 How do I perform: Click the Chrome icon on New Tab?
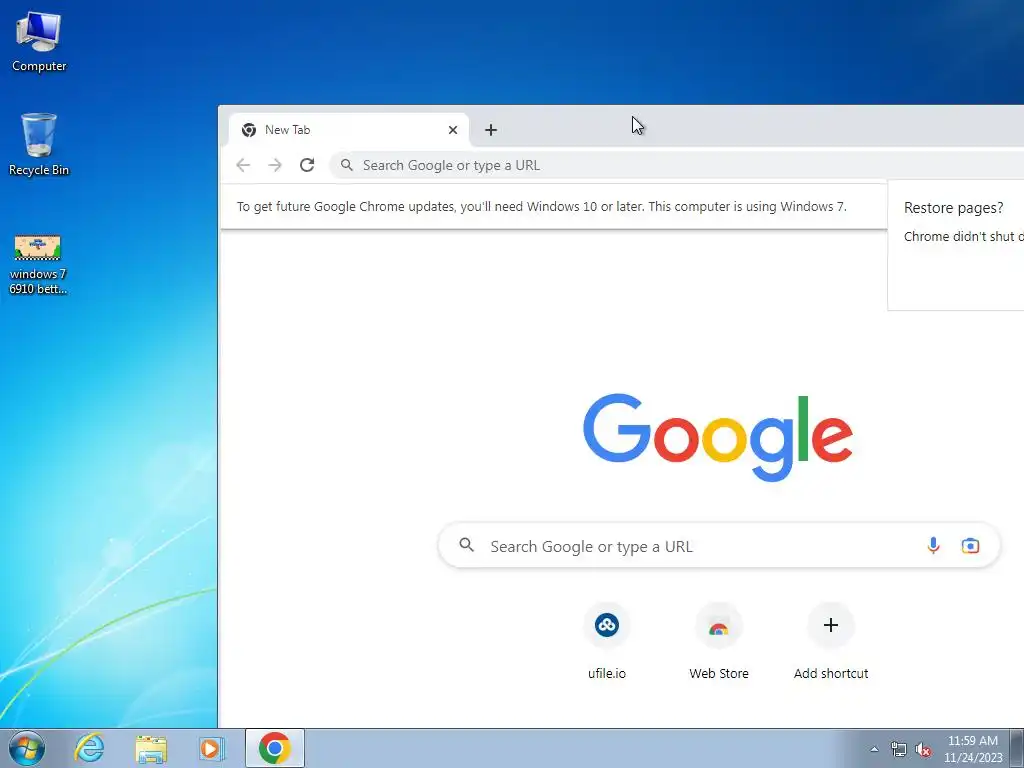pos(249,130)
